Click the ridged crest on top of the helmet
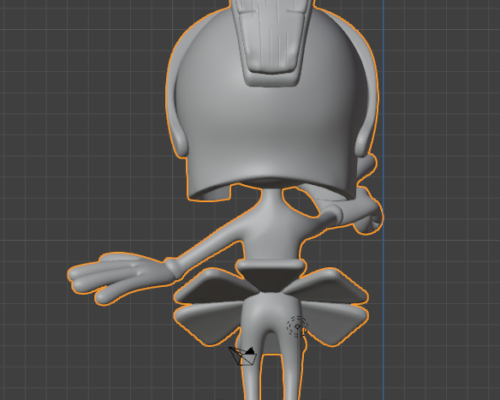500x400 pixels. [x=271, y=42]
